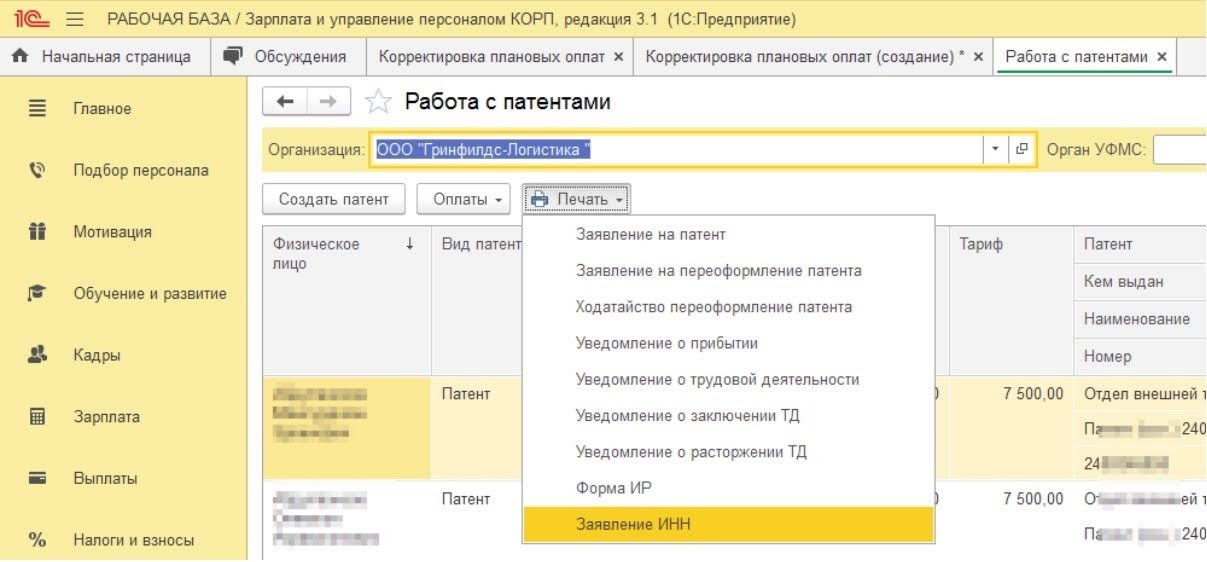Click the Создать патент button

tap(333, 199)
